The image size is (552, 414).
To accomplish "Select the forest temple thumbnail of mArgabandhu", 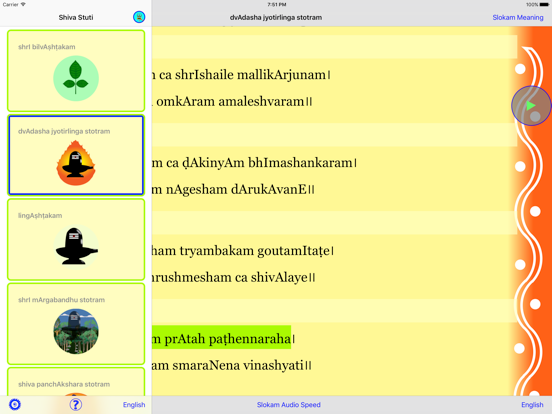I will (76, 331).
